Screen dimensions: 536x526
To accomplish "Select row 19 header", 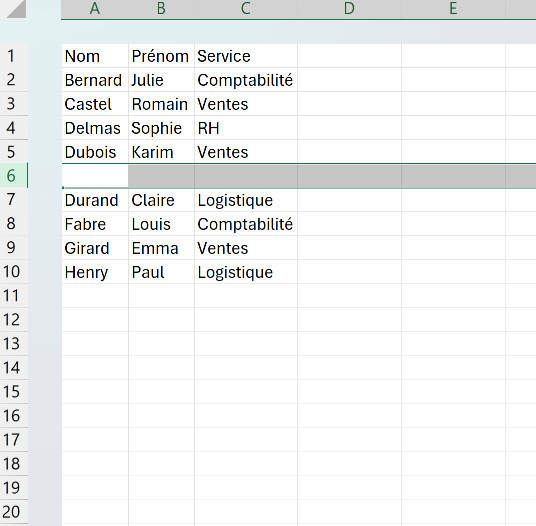I will [14, 488].
